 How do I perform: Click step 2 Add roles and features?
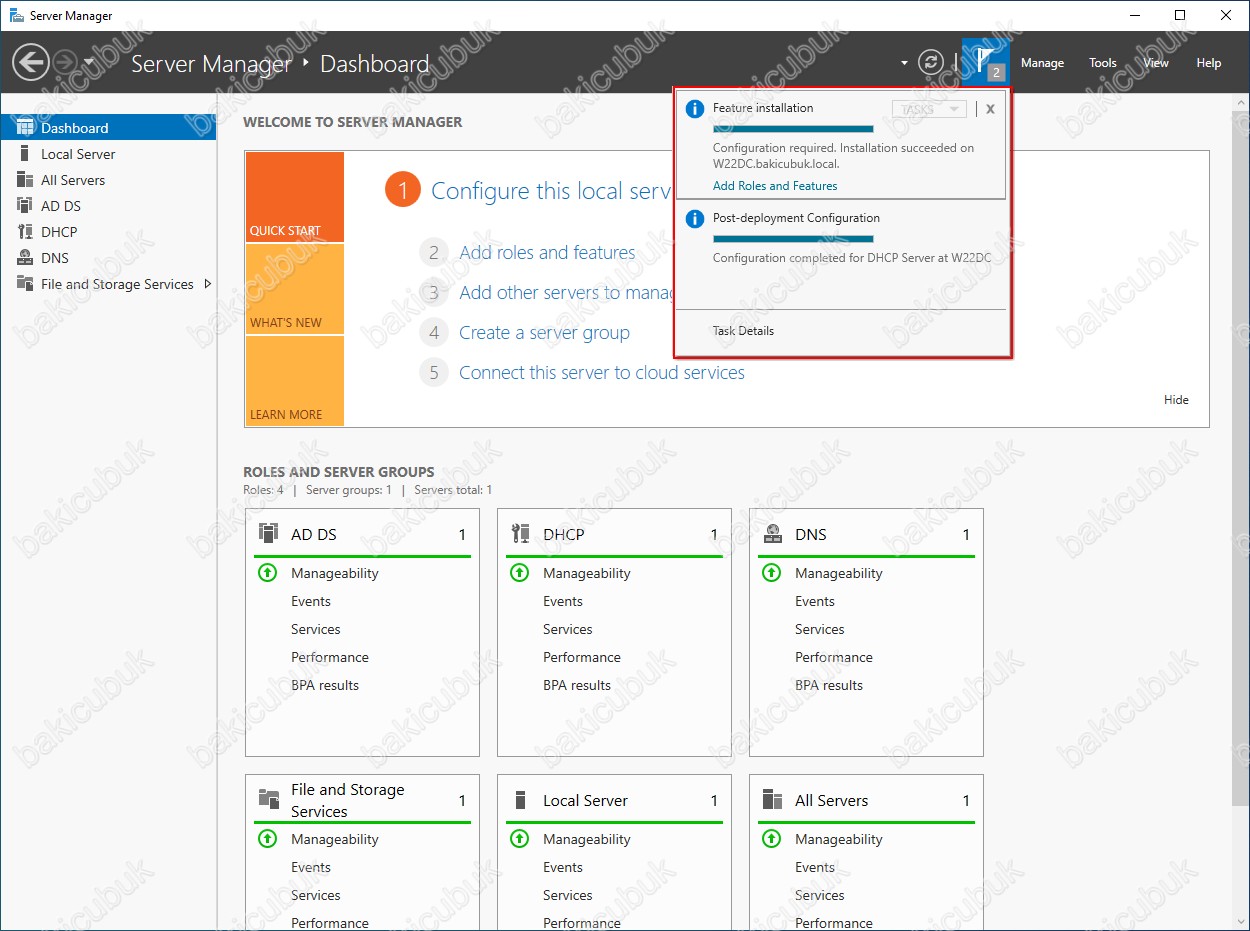point(547,253)
